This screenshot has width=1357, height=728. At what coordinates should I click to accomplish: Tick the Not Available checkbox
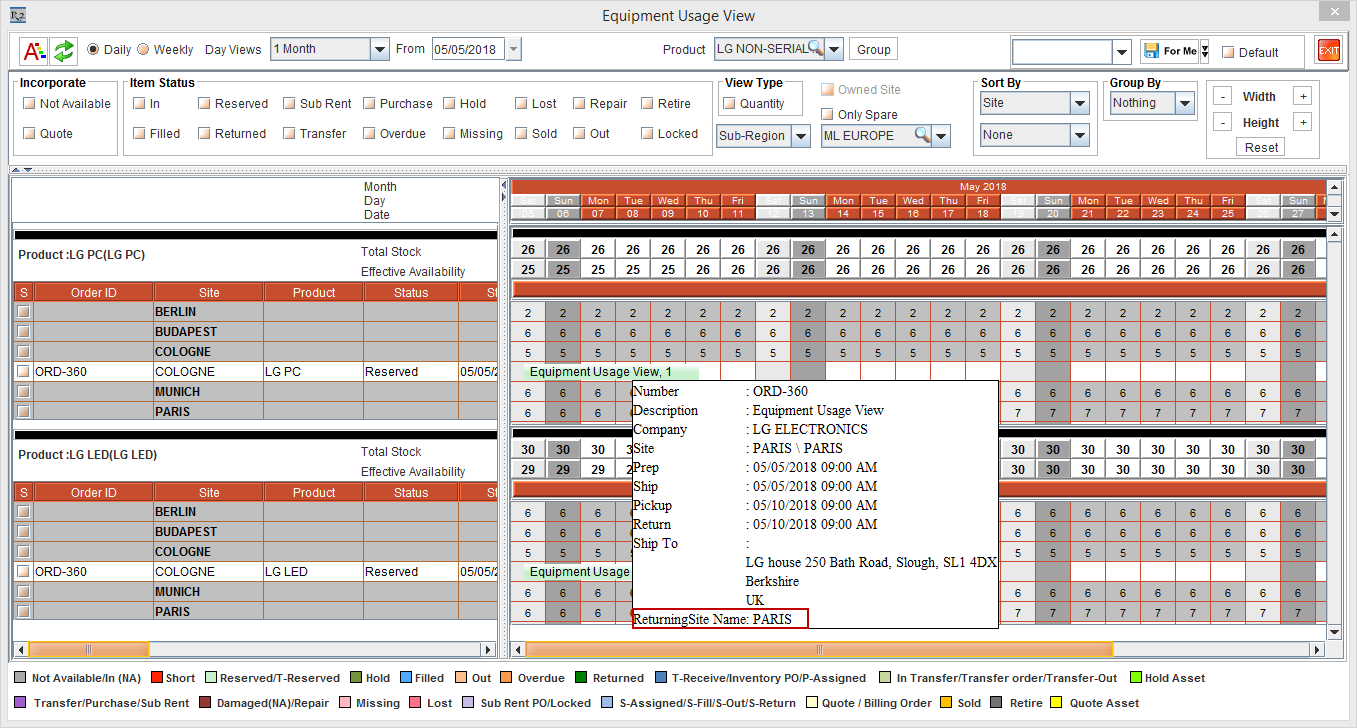pyautogui.click(x=29, y=103)
